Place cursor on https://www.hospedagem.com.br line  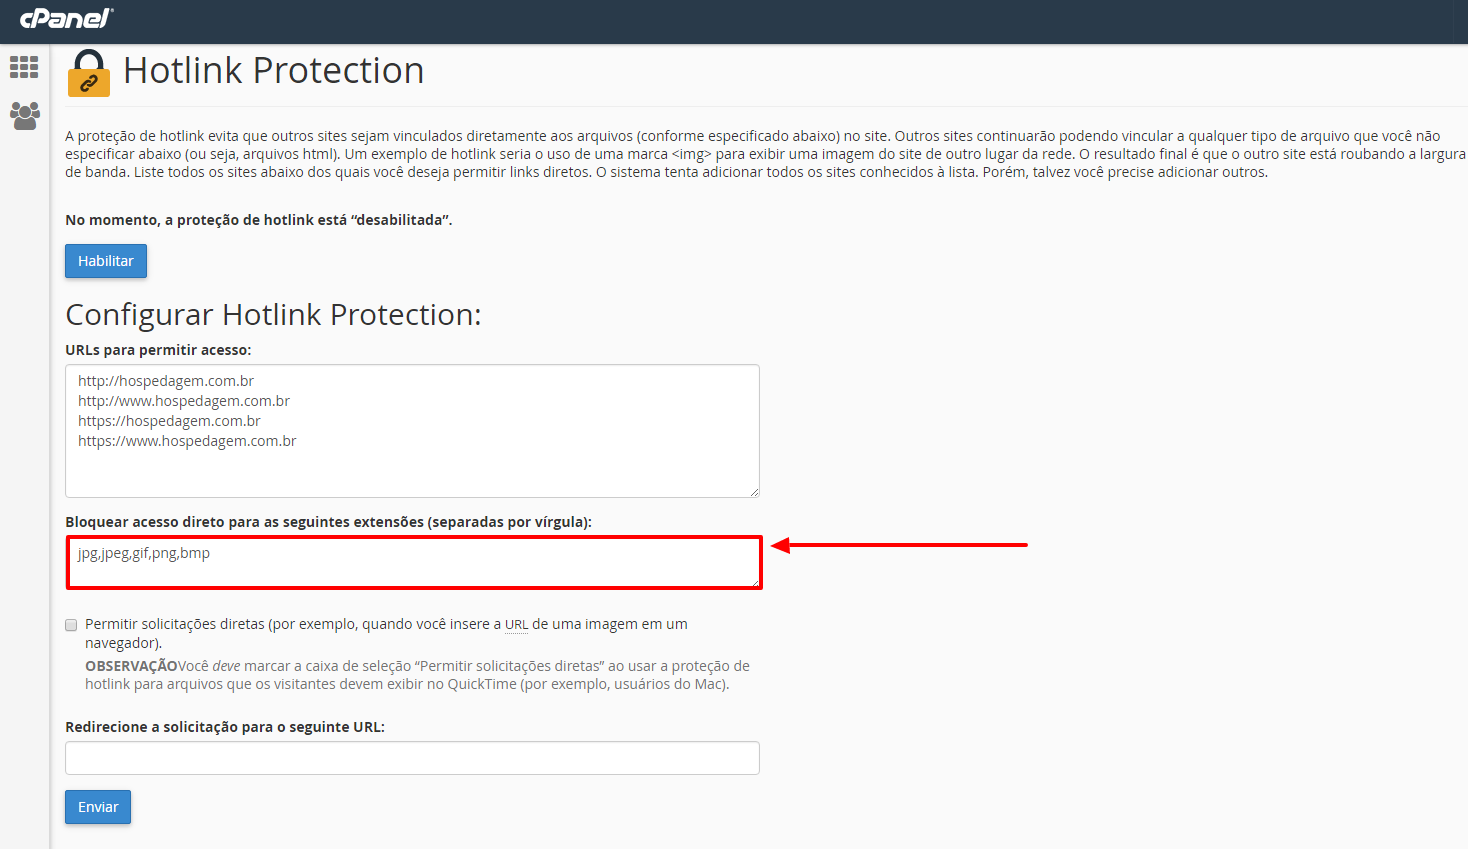pos(187,441)
